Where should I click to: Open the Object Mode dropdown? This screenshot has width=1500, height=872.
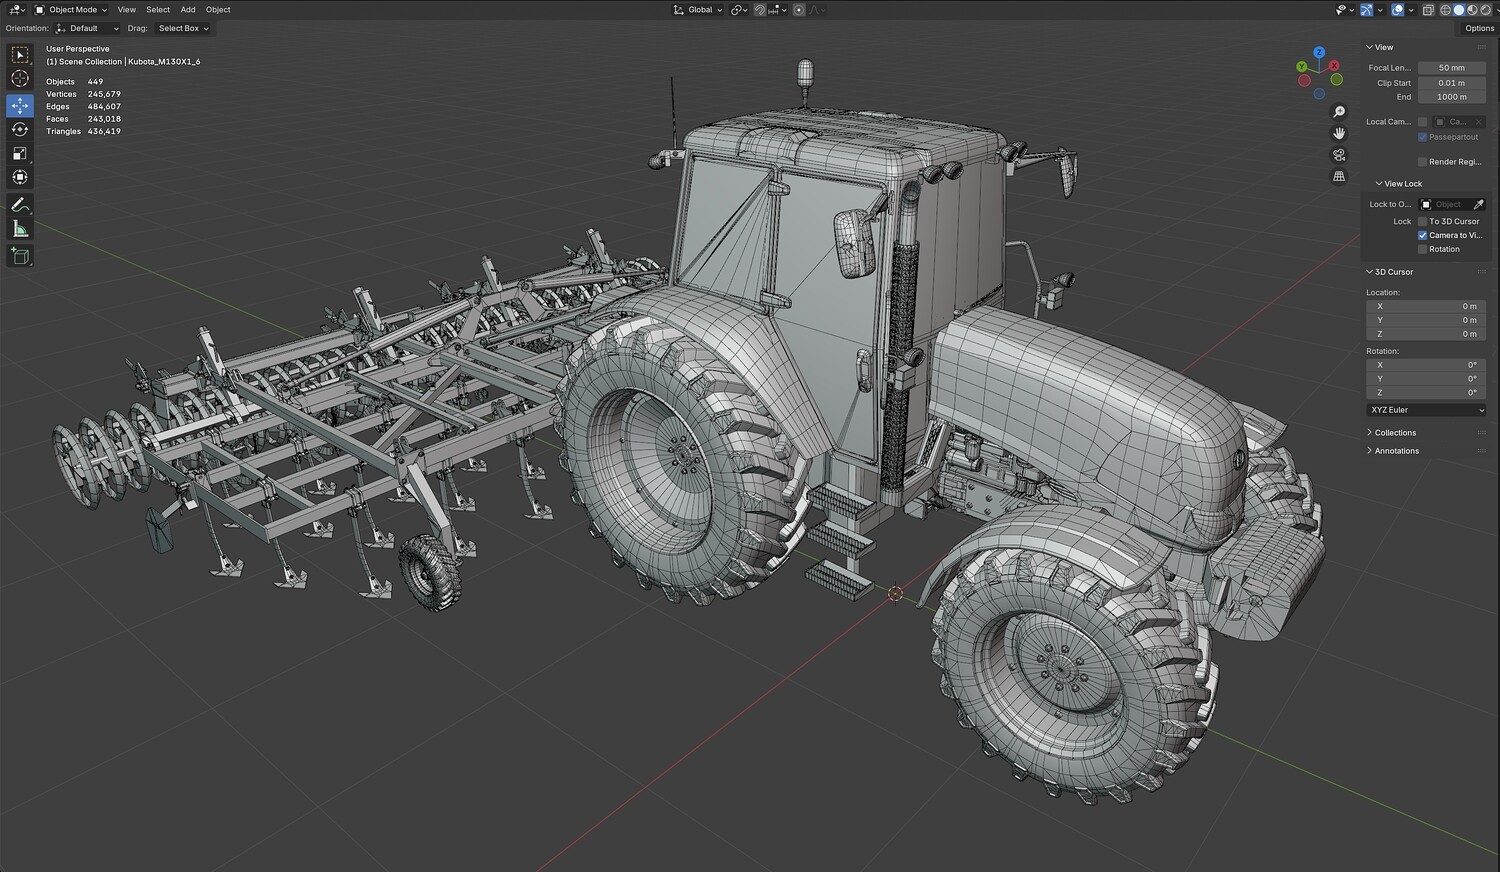click(71, 10)
